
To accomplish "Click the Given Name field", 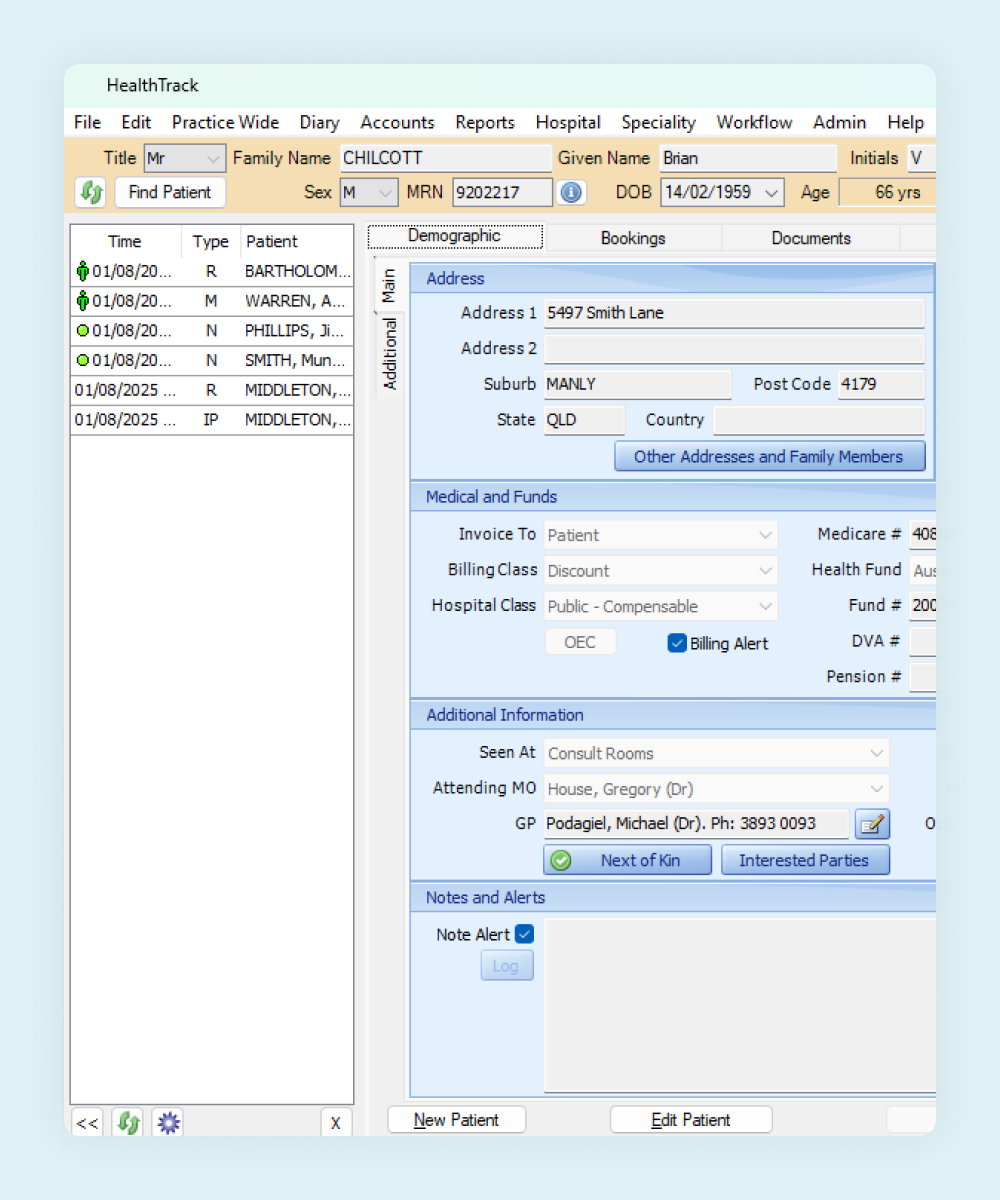I will pos(748,158).
